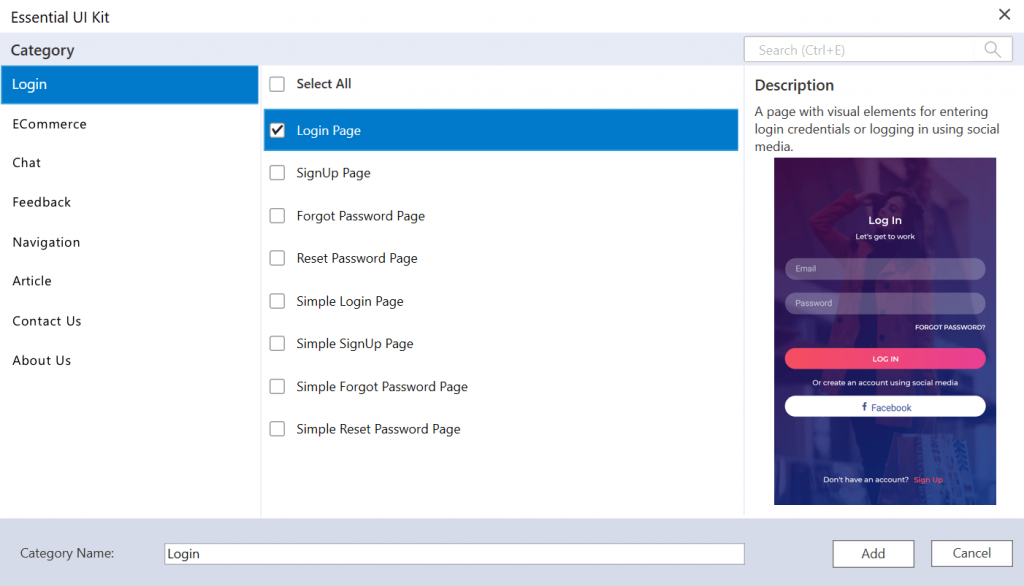The height and width of the screenshot is (586, 1024).
Task: Check the SignUp Page checkbox
Action: coord(277,172)
